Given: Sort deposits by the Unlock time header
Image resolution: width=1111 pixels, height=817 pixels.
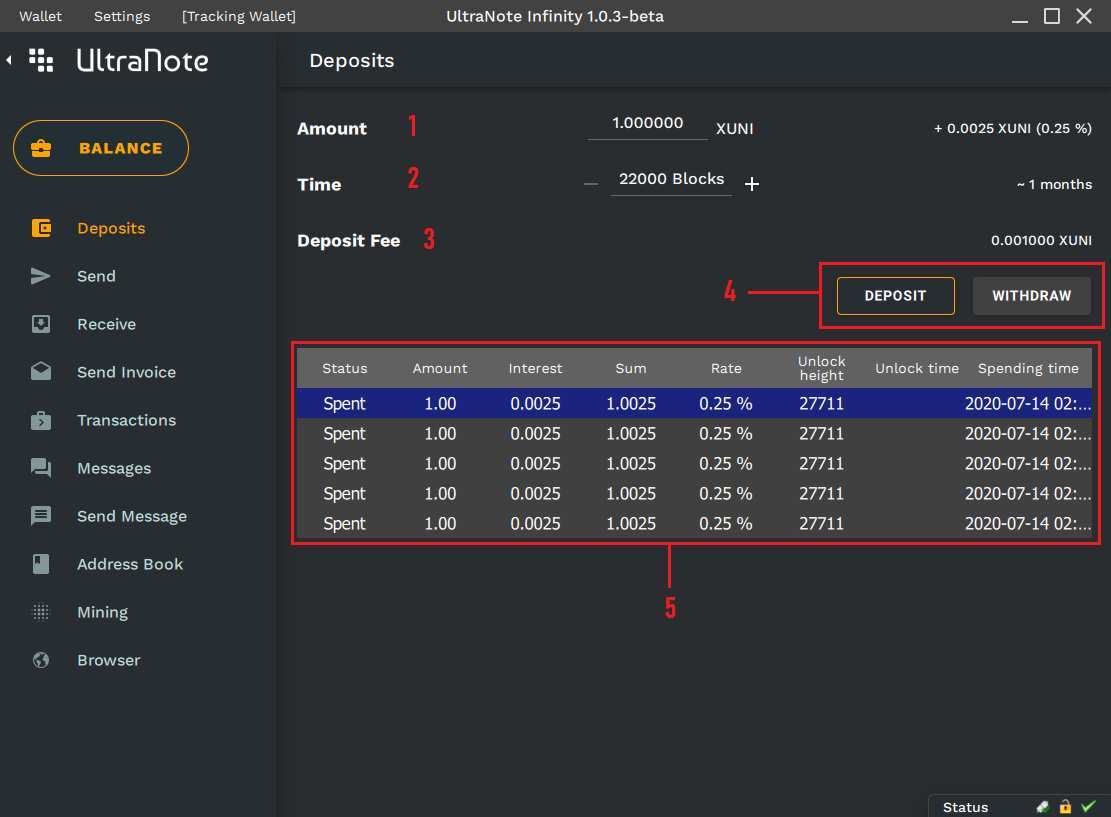Looking at the screenshot, I should pos(917,368).
